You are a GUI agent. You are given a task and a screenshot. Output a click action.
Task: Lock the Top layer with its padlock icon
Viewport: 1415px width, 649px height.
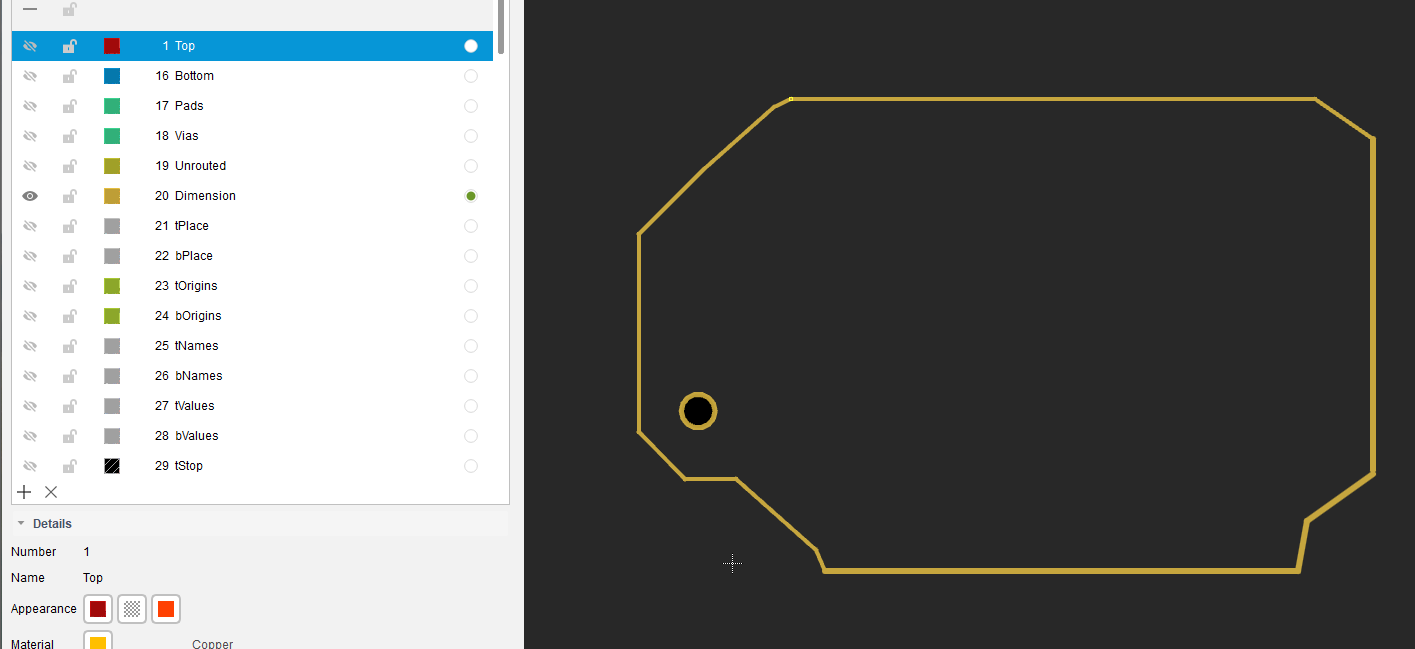click(x=69, y=46)
